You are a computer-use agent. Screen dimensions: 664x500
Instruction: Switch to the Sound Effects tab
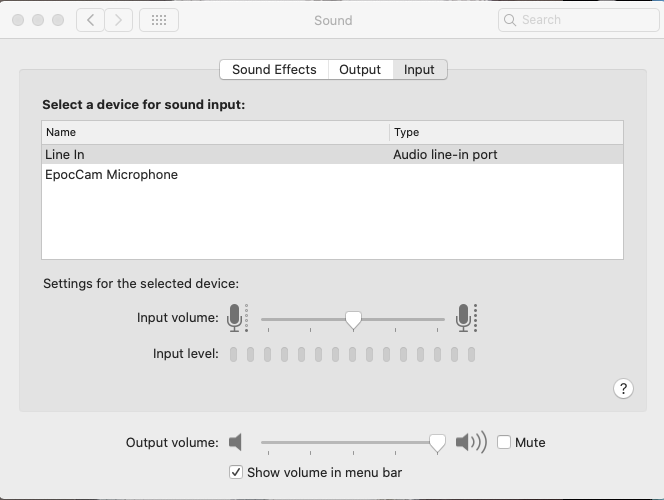[x=274, y=69]
